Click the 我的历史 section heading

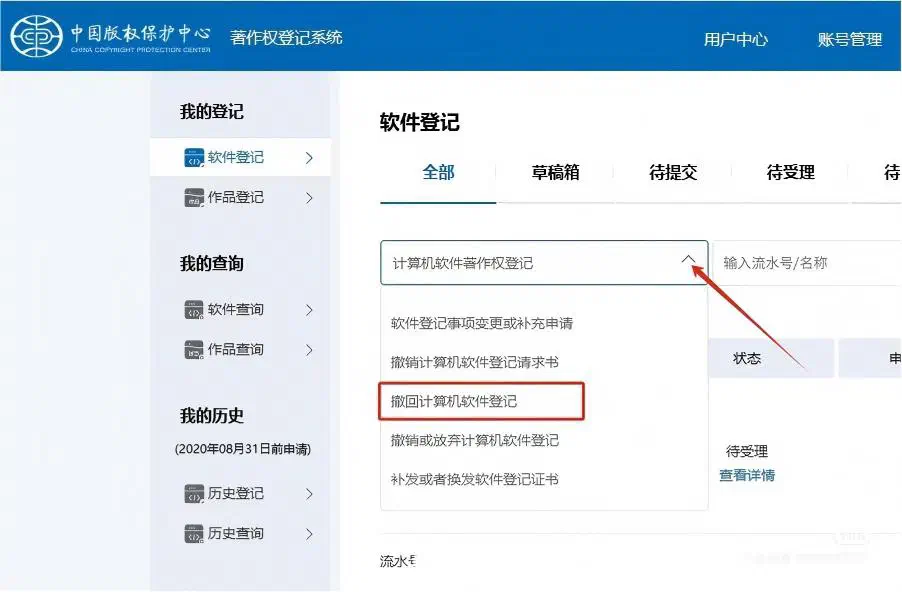tap(212, 416)
